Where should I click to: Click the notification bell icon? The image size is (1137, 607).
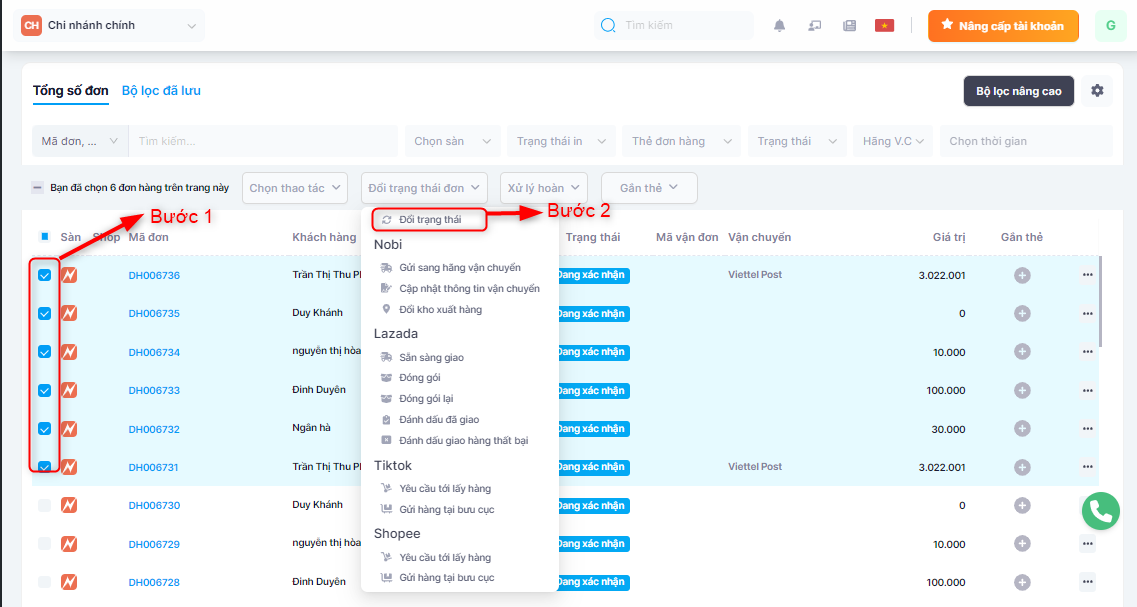[780, 26]
